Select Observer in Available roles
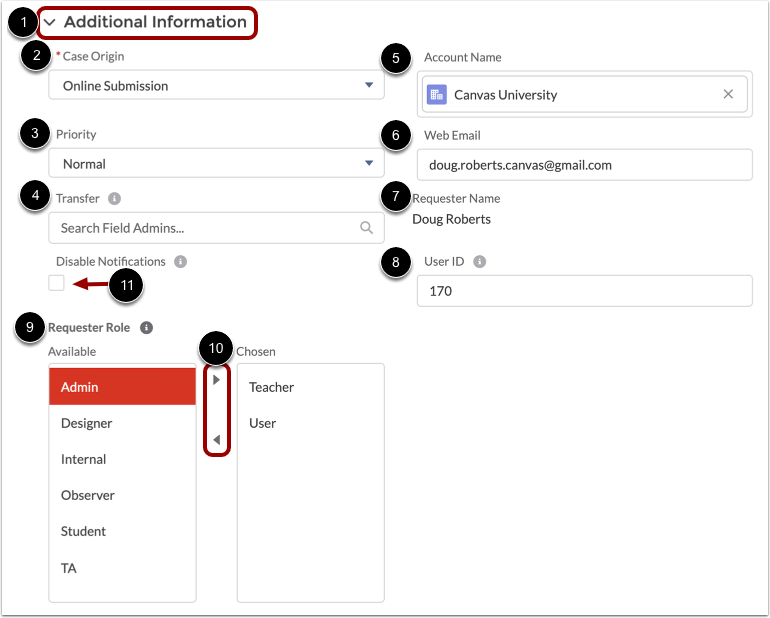 coord(122,495)
